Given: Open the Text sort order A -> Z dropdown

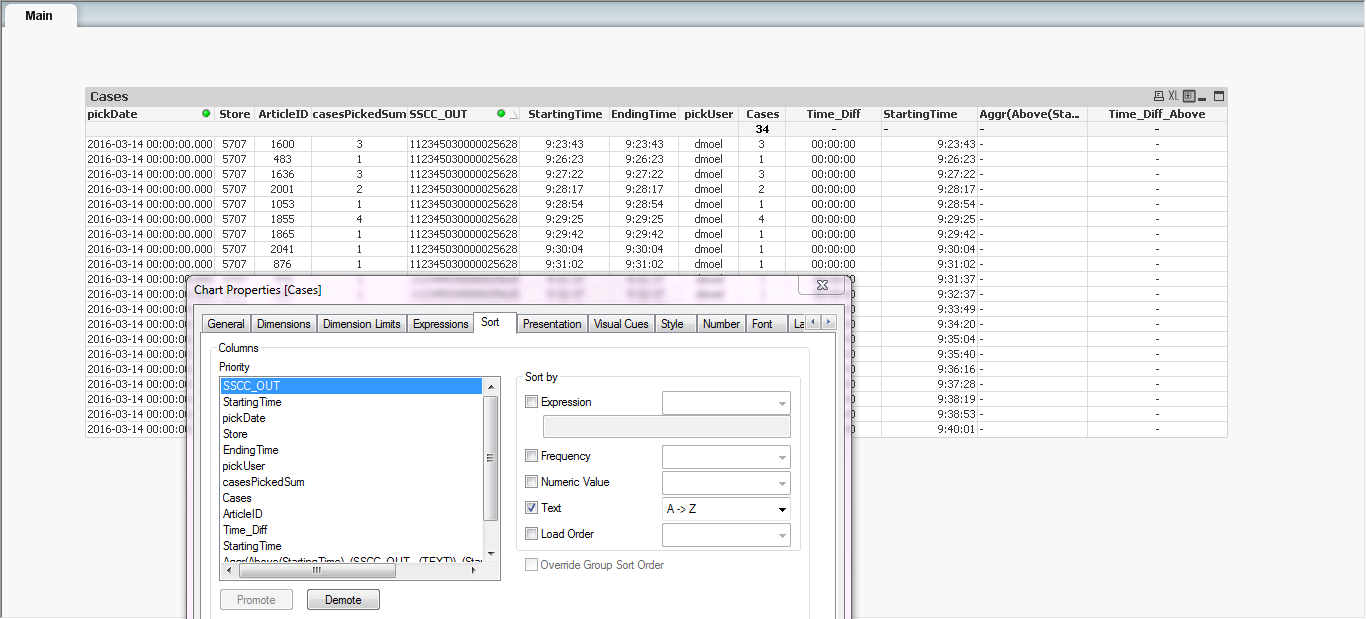Looking at the screenshot, I should click(x=780, y=509).
